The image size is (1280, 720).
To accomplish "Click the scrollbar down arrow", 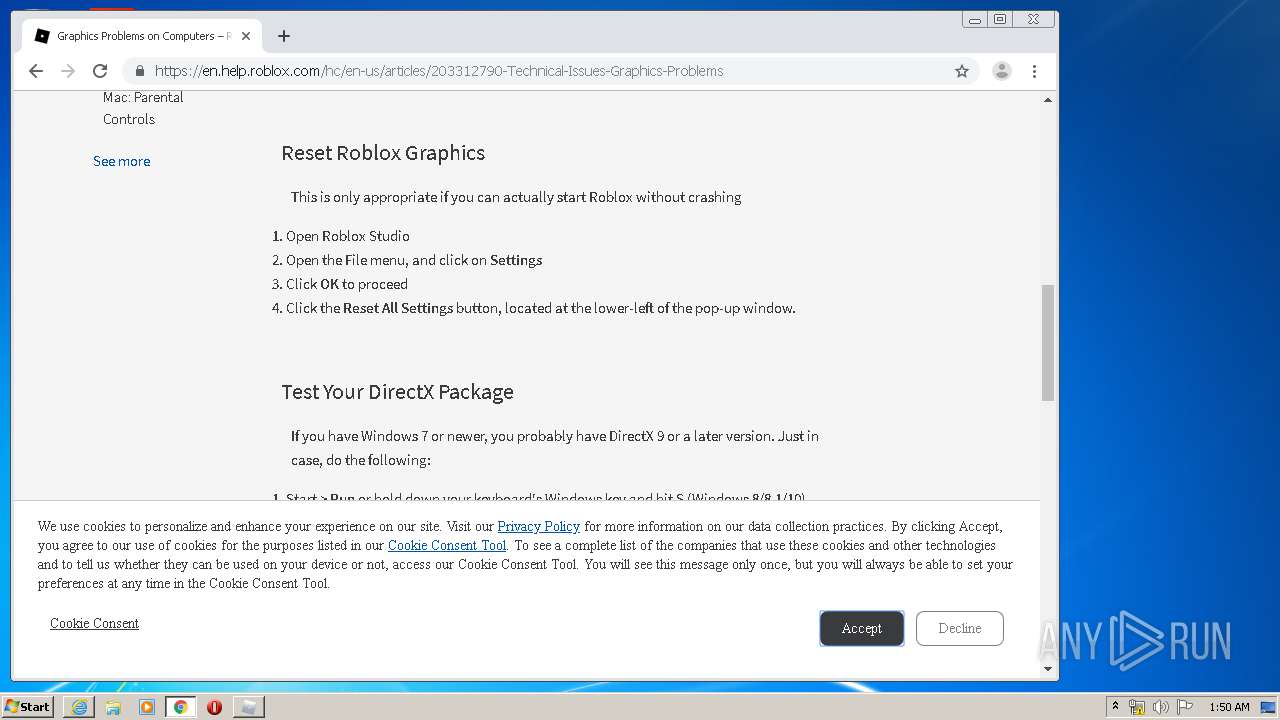I will coord(1048,668).
